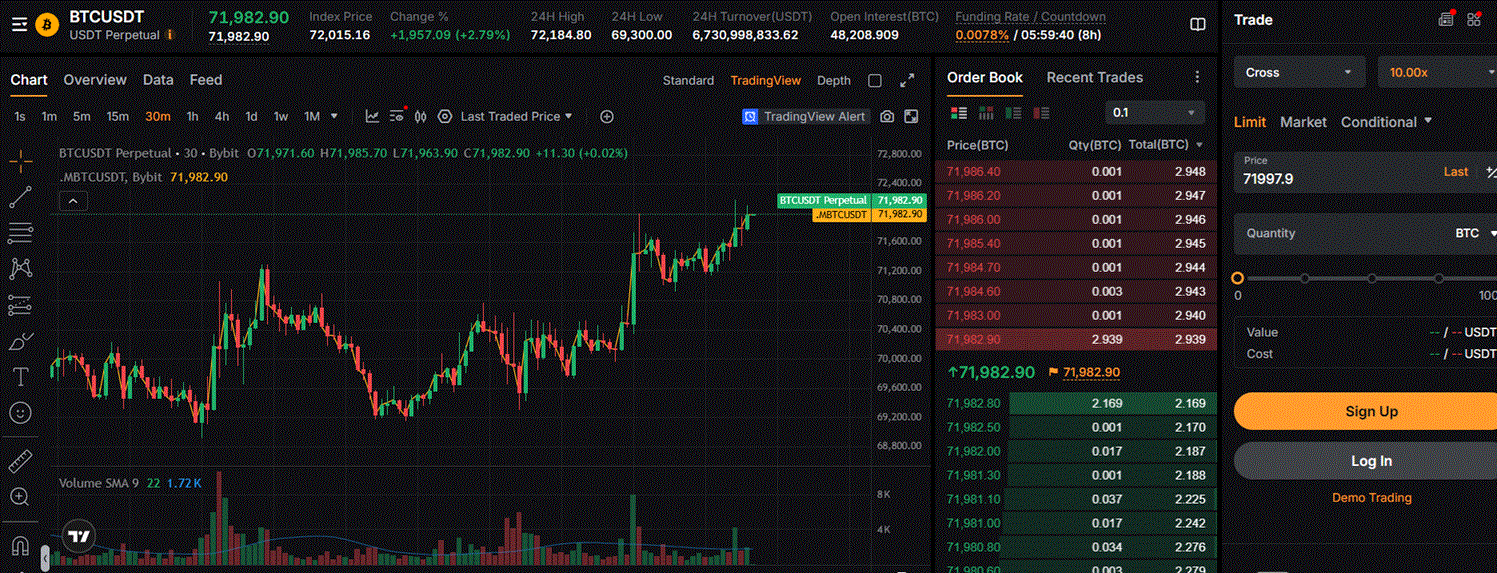Screen dimensions: 1497x573
Task: Open the chart layout icon next to camera
Action: click(911, 116)
